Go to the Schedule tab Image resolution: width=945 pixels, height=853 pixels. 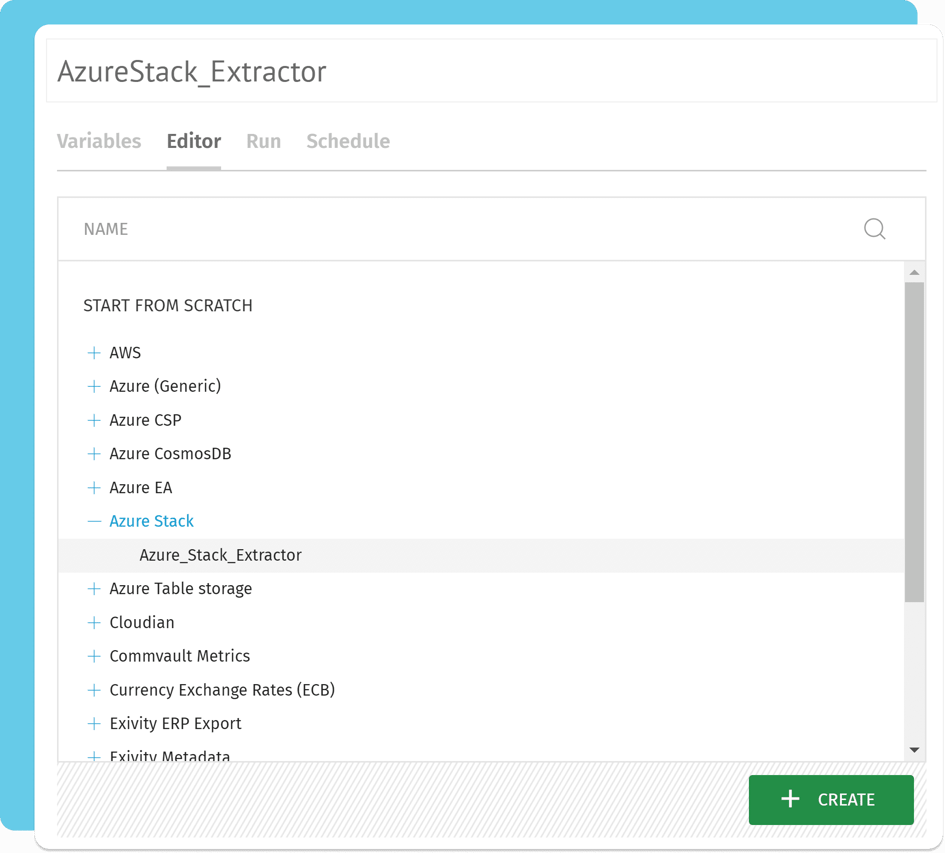click(348, 141)
